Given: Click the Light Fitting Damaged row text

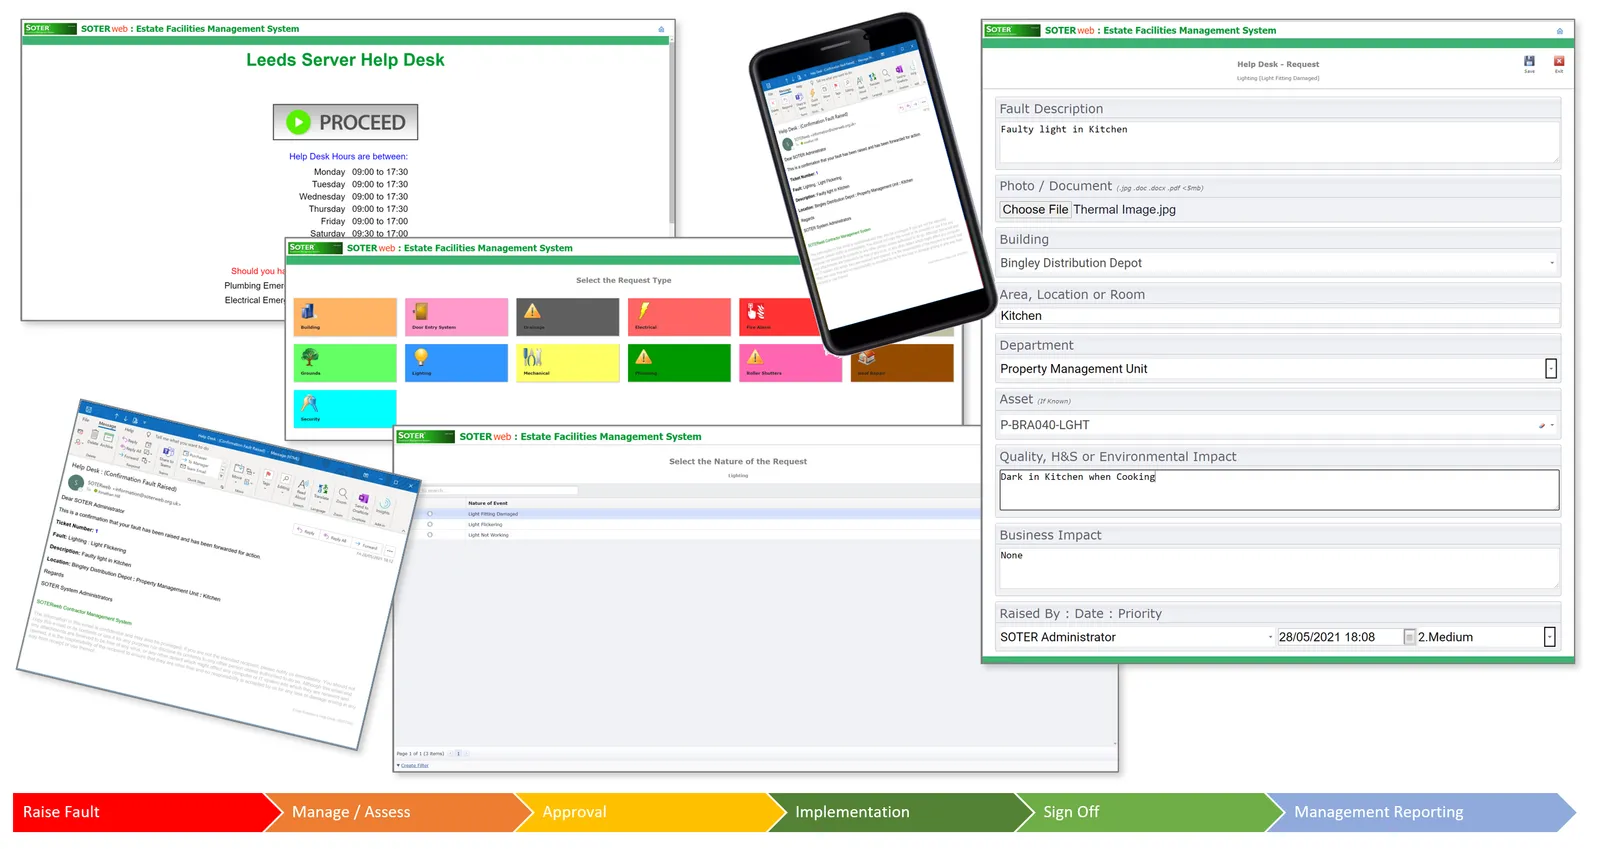Looking at the screenshot, I should pyautogui.click(x=493, y=514).
